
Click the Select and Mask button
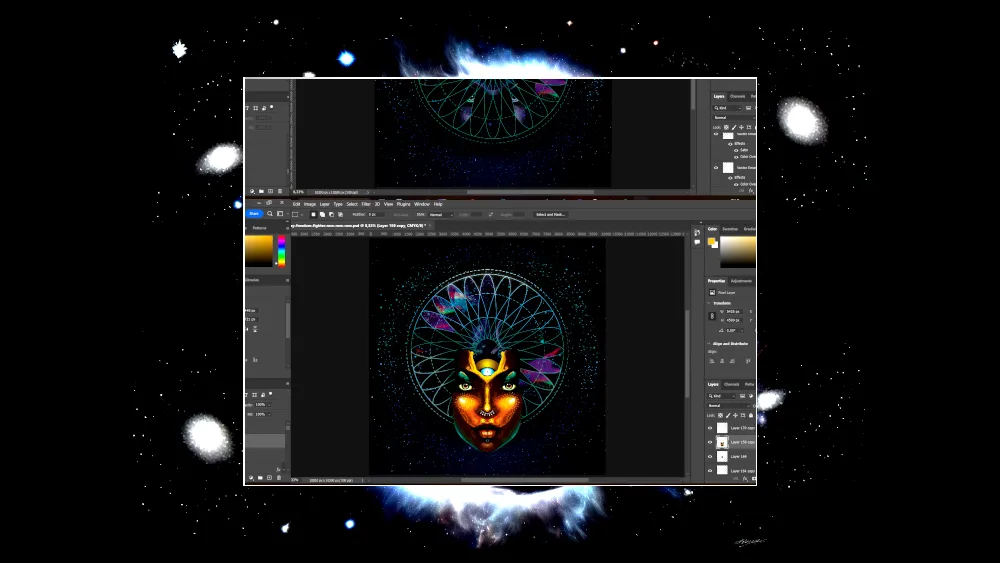[550, 214]
